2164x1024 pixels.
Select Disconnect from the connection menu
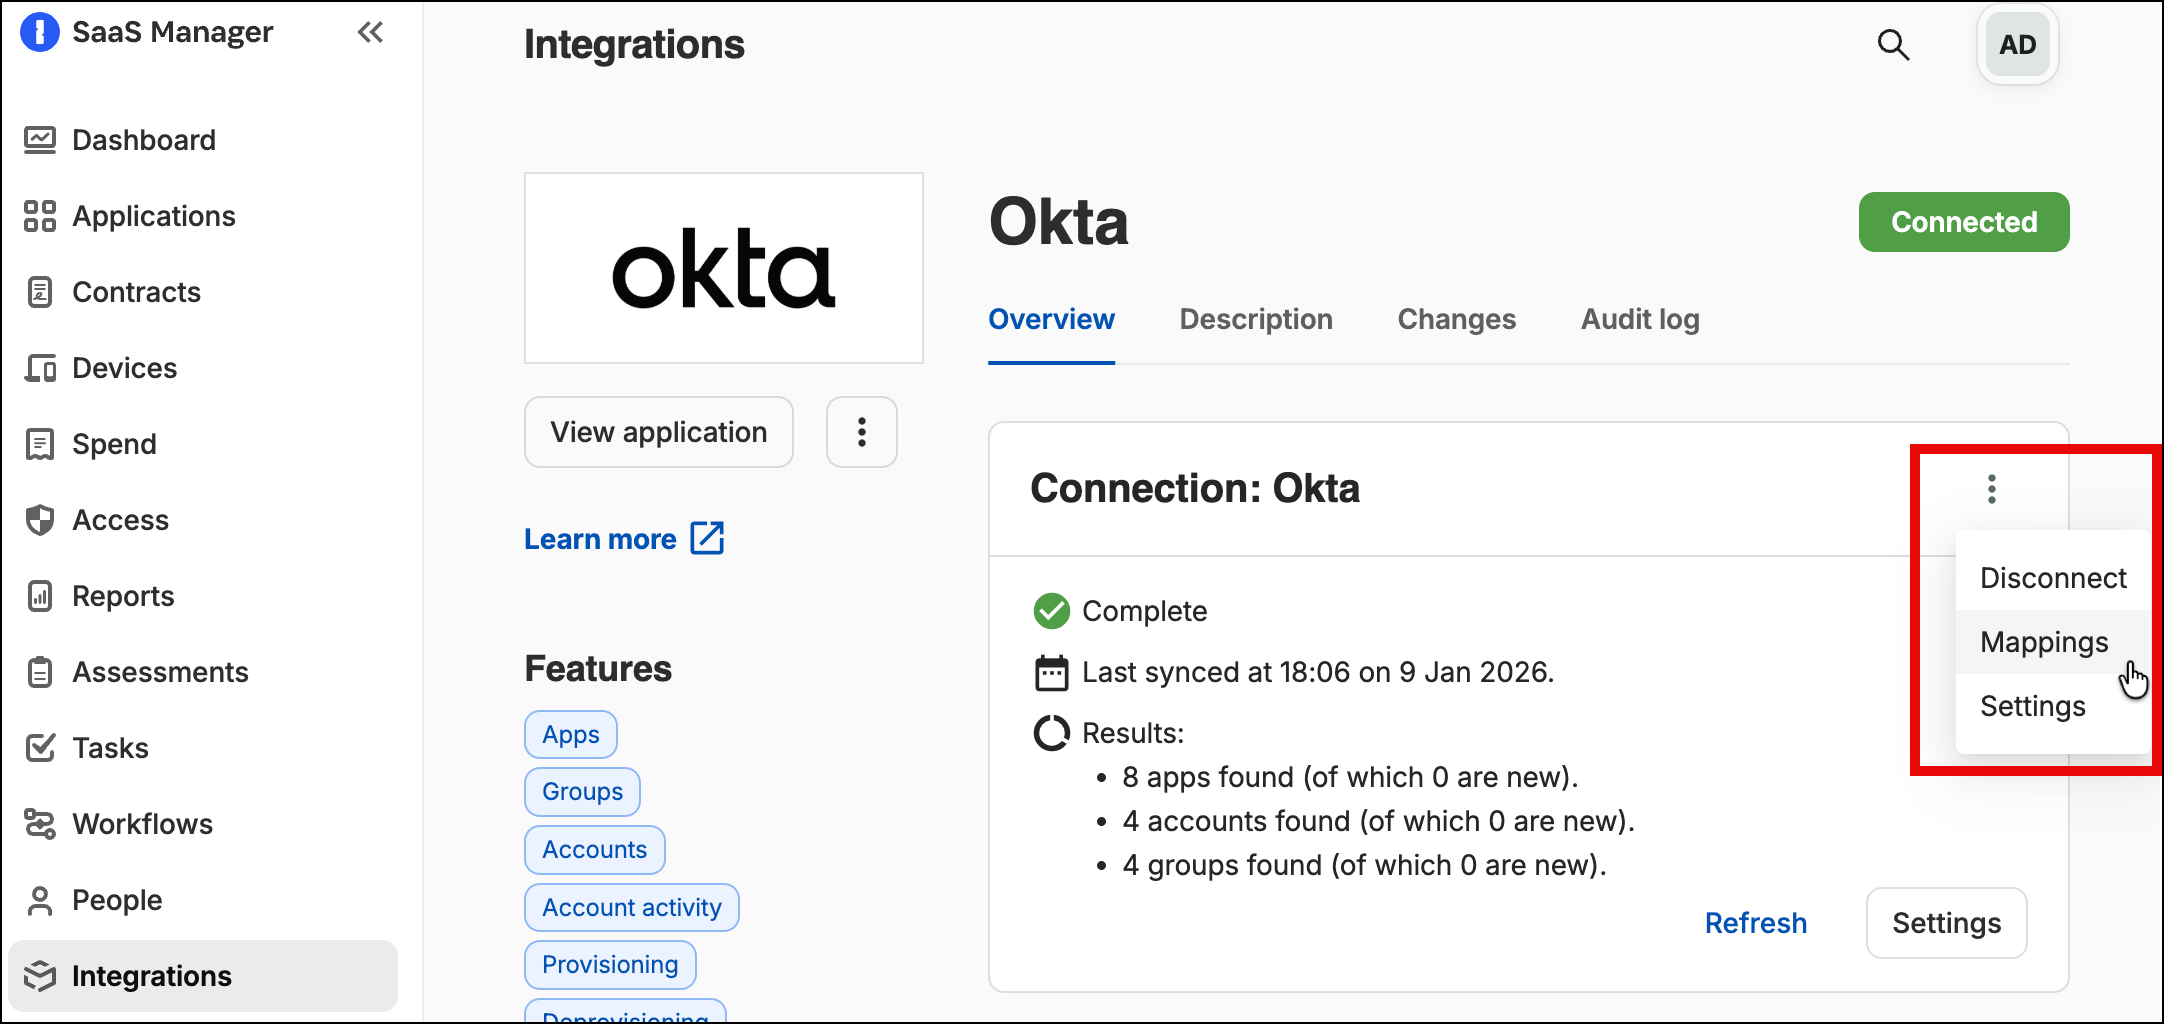[2053, 578]
